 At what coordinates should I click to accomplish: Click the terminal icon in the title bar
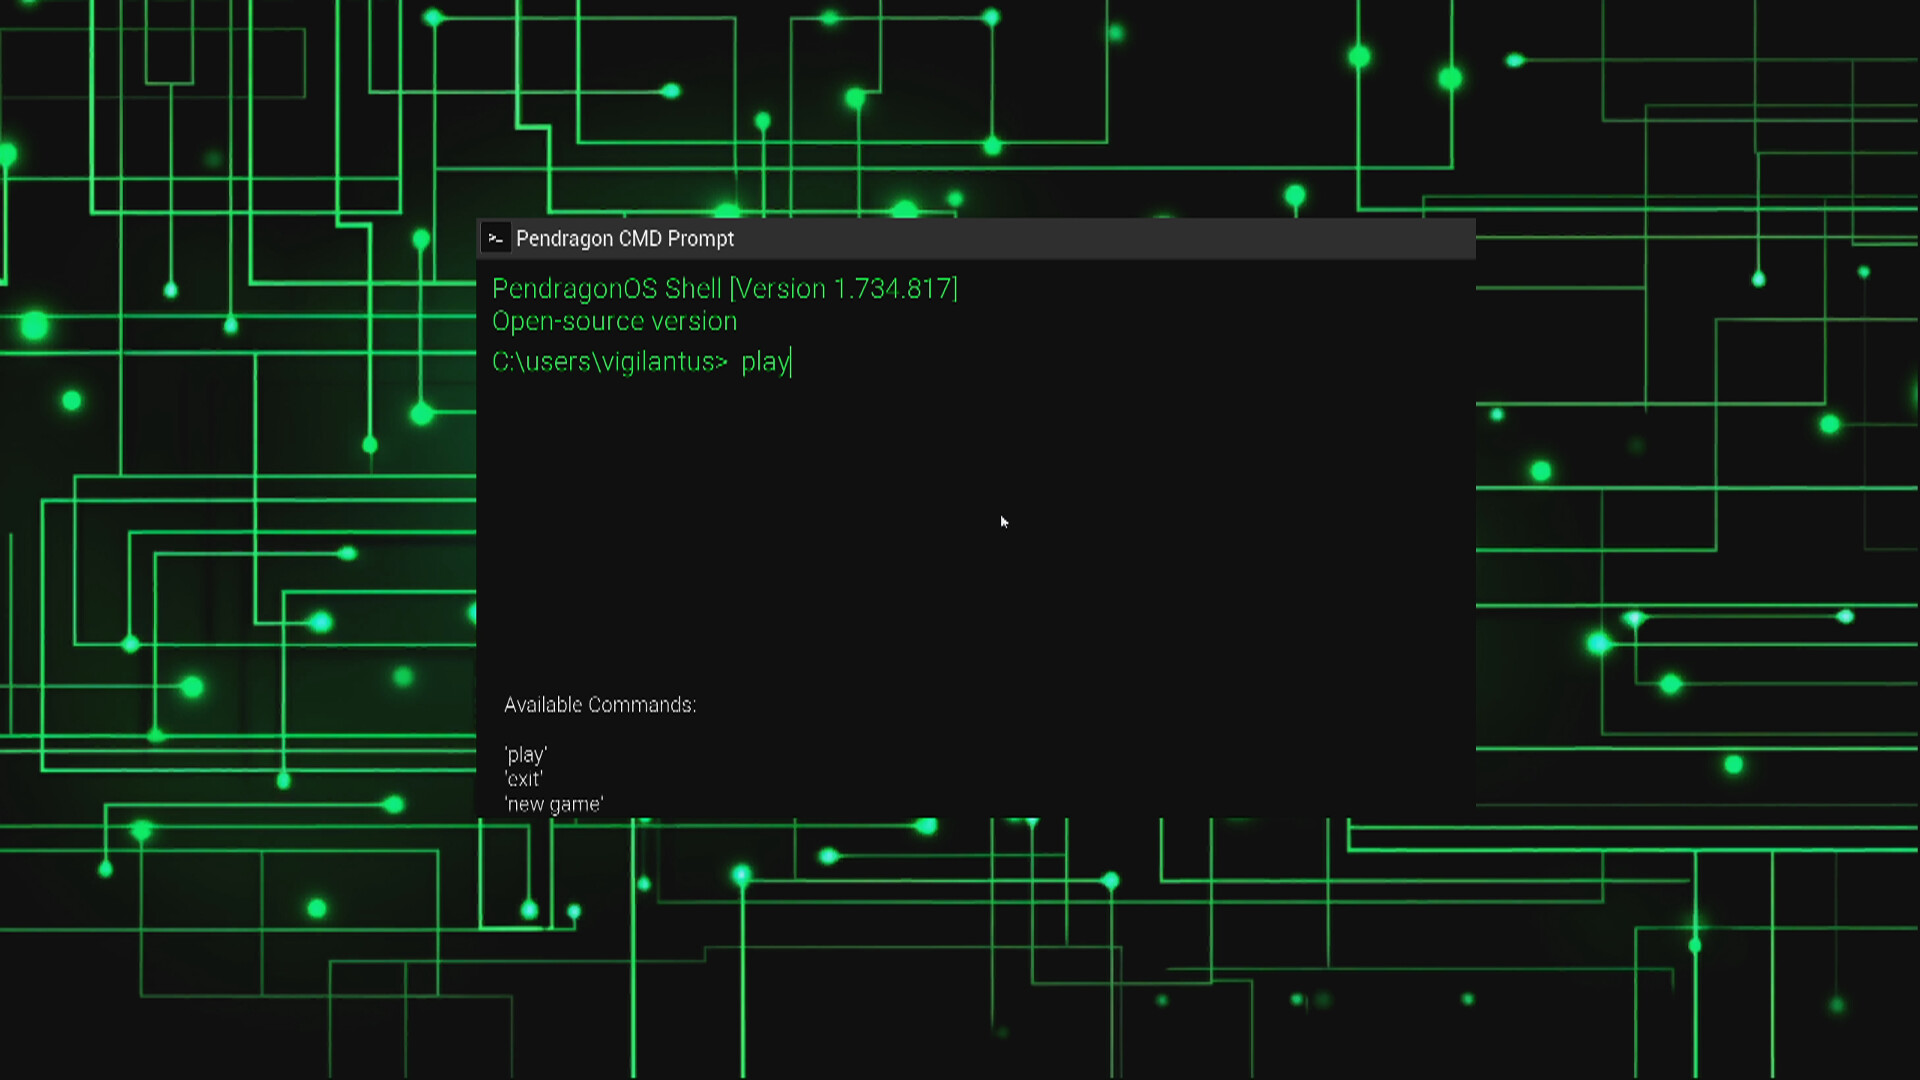(x=497, y=238)
